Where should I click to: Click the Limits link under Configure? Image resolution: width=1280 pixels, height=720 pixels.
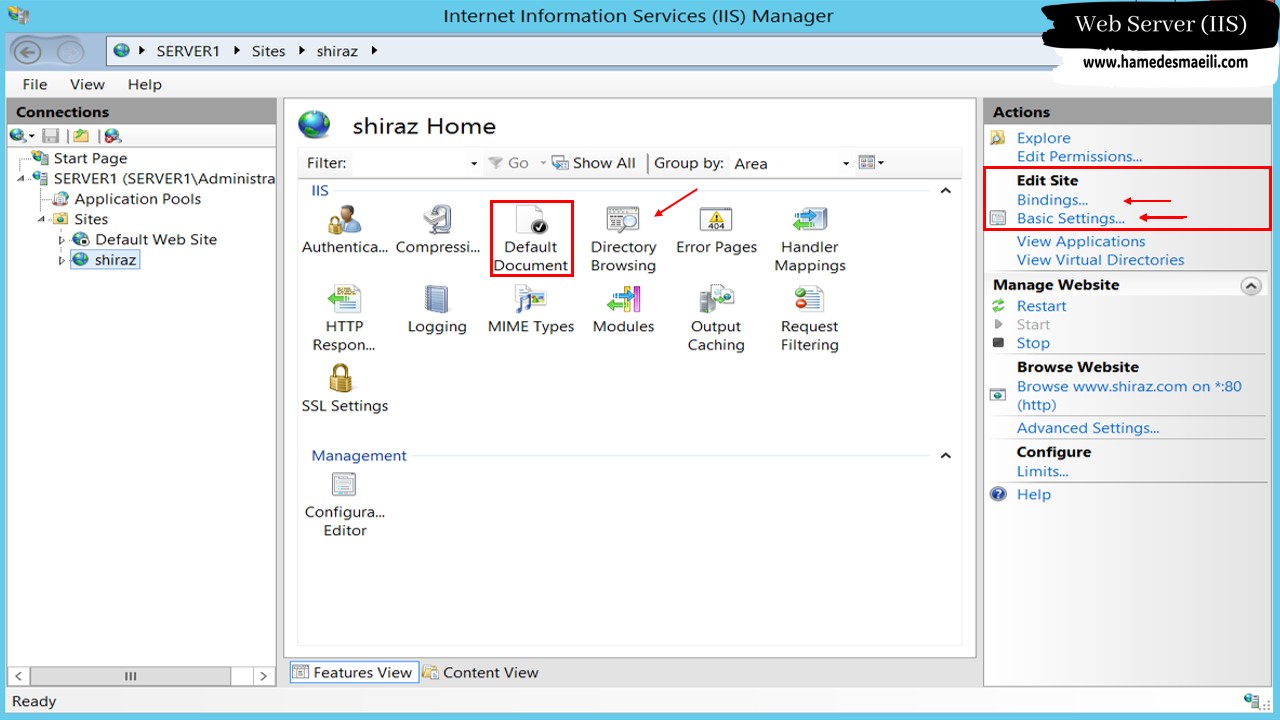click(1042, 471)
